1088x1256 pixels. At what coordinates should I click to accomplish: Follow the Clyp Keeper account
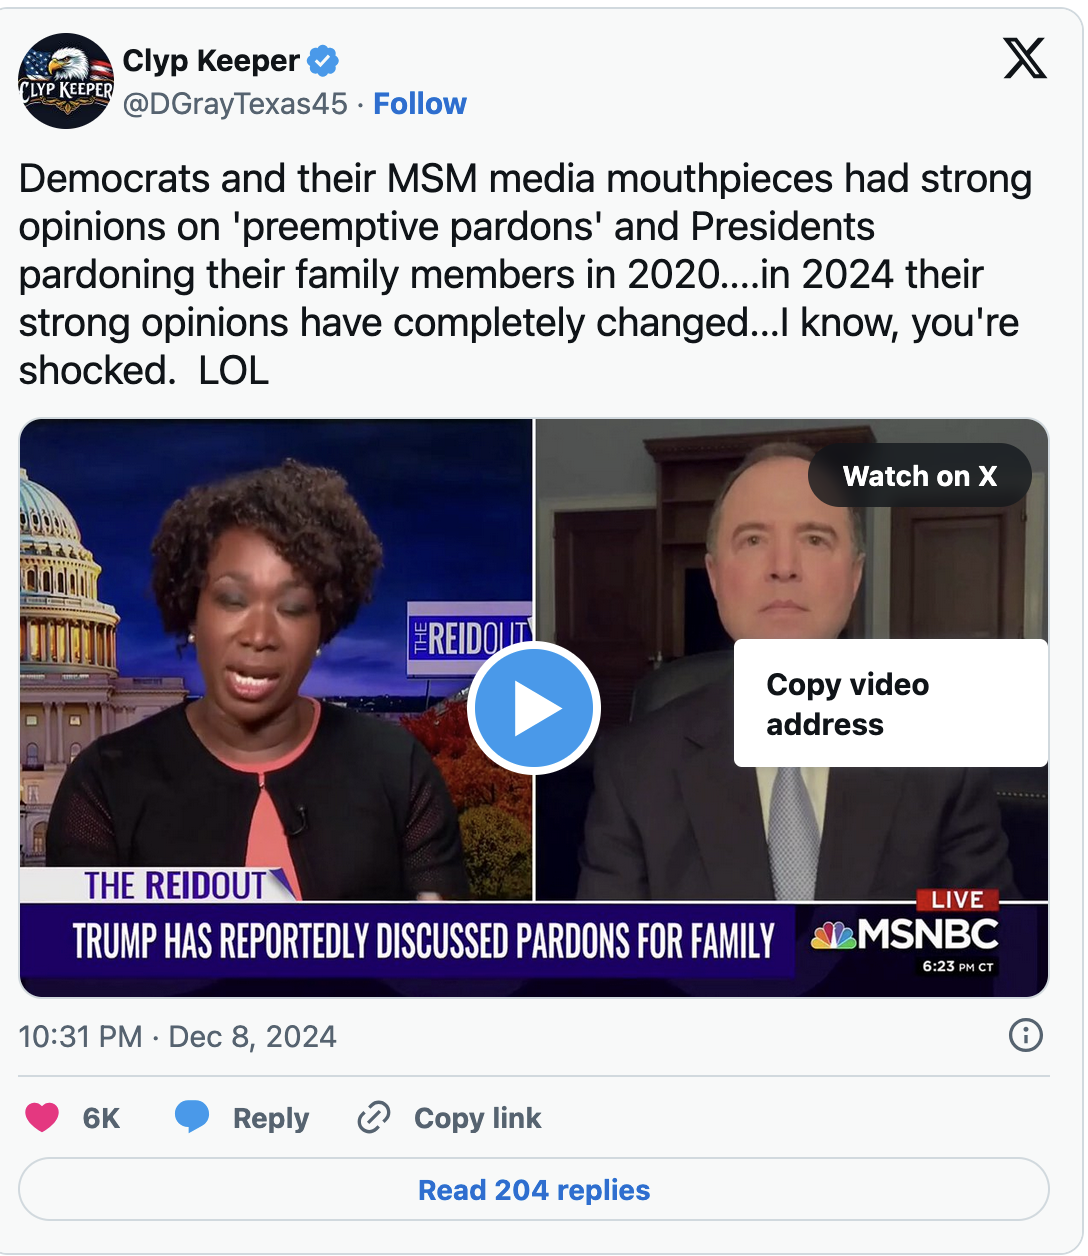[x=420, y=104]
